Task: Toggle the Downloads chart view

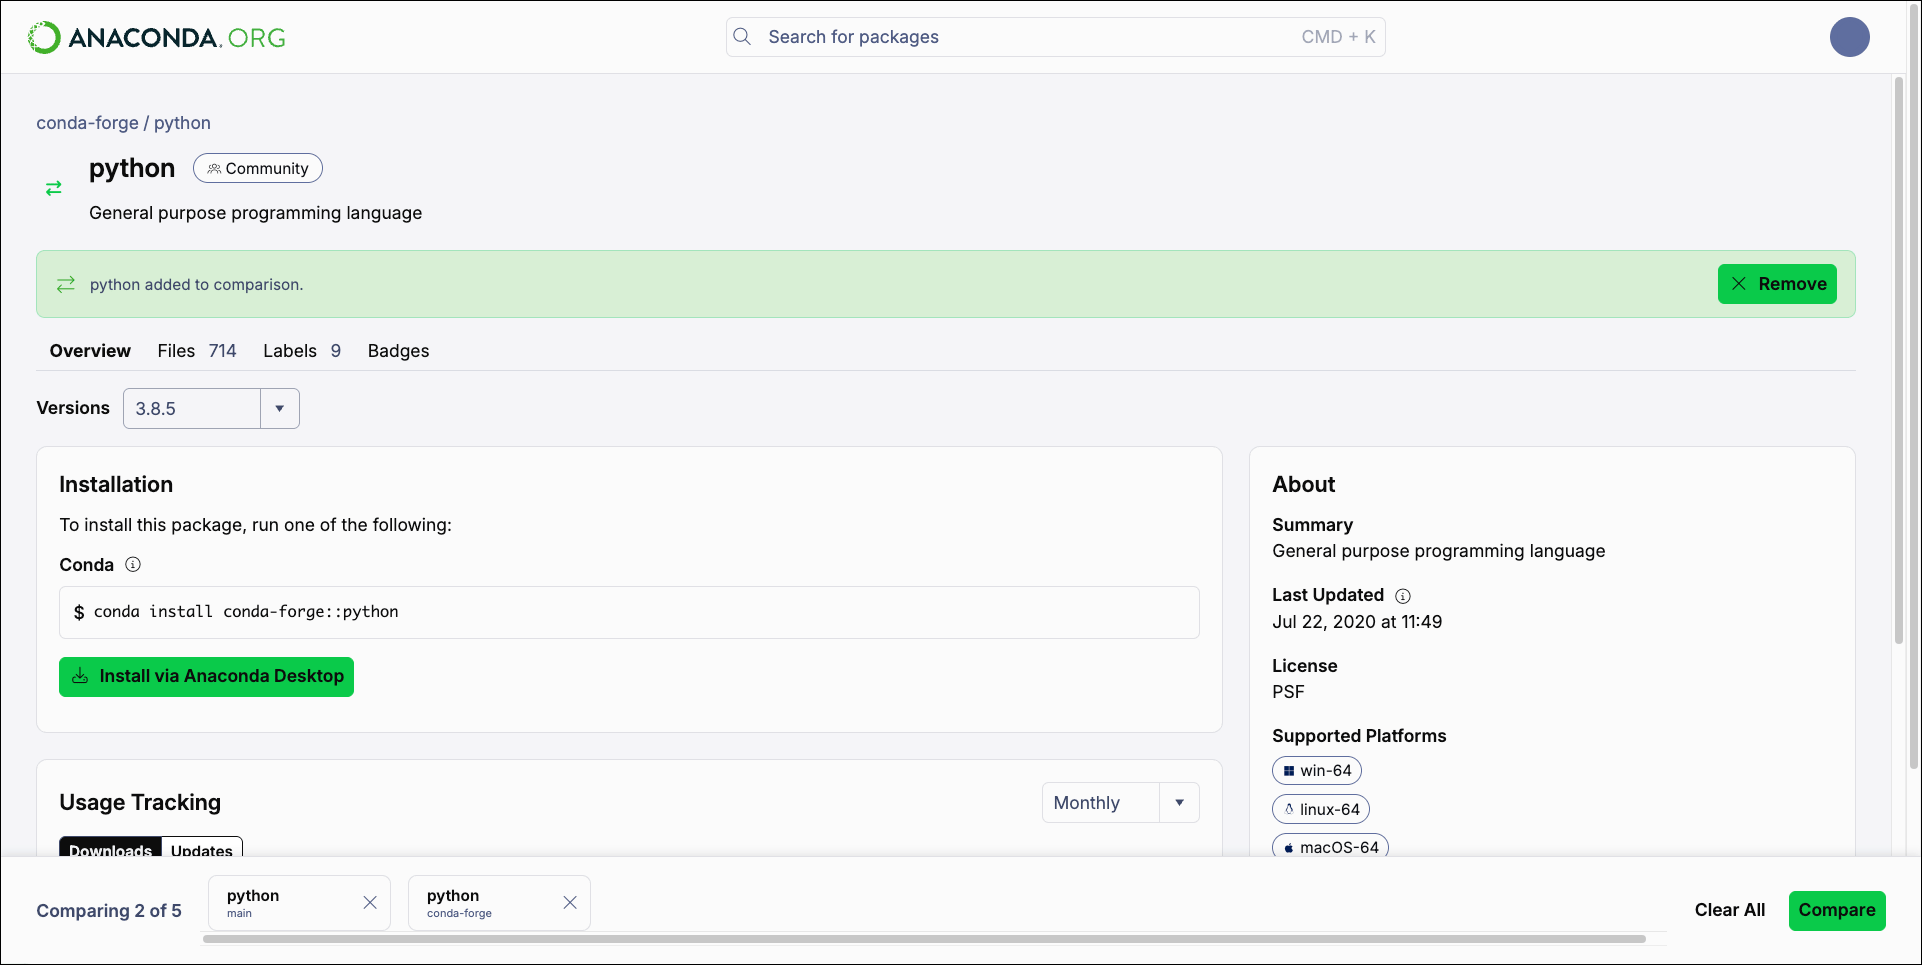Action: [110, 848]
